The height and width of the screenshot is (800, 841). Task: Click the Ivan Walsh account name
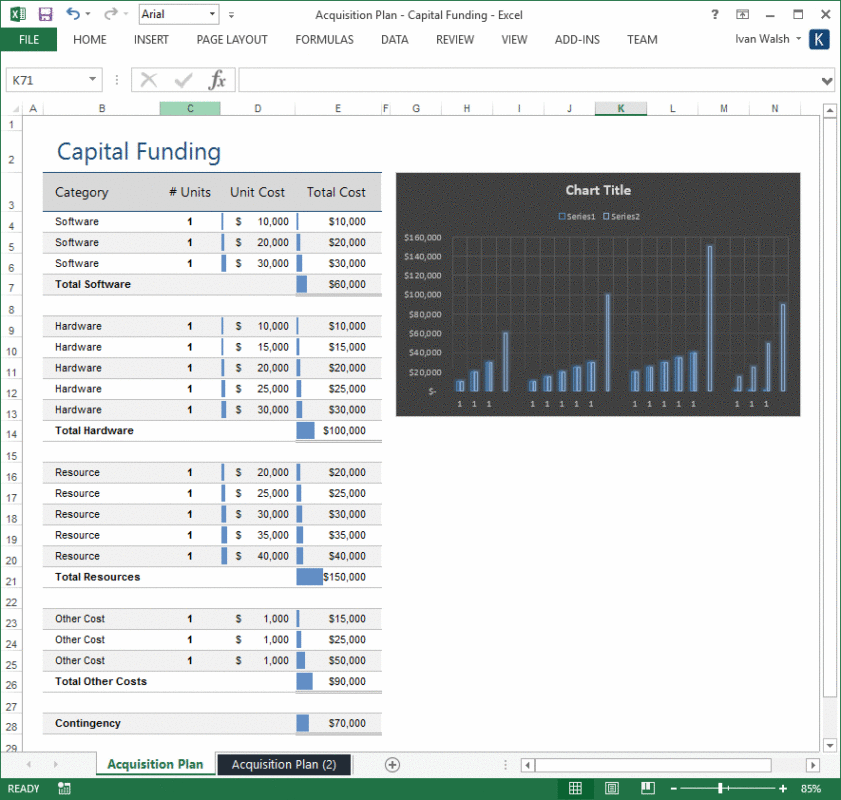click(761, 39)
